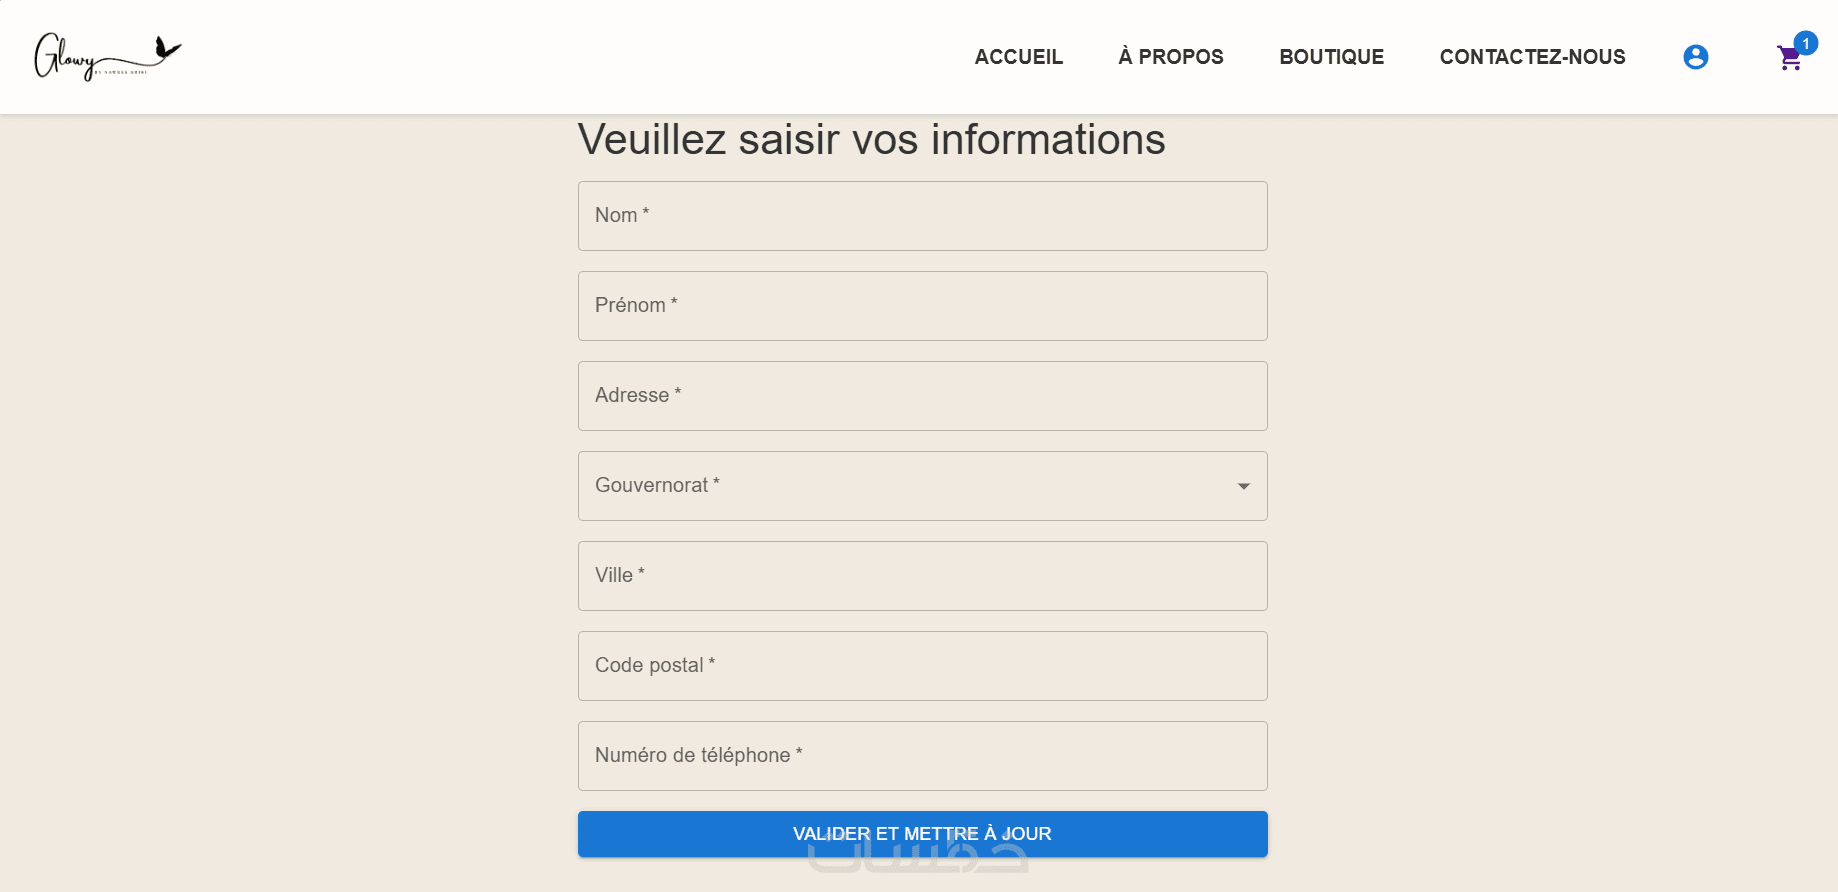
Task: Navigate to Boutique
Action: (1331, 57)
